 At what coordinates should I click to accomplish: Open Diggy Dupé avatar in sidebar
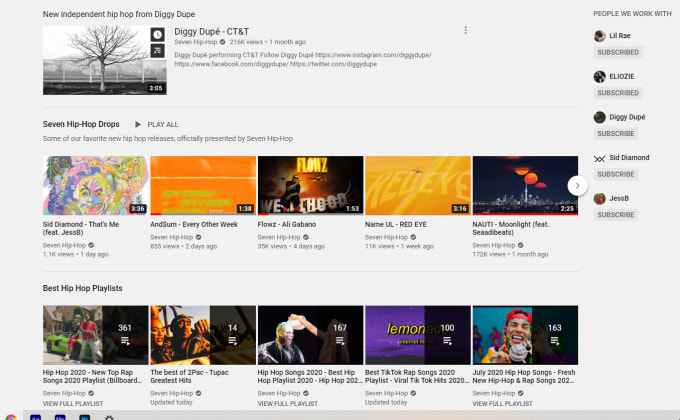click(599, 117)
